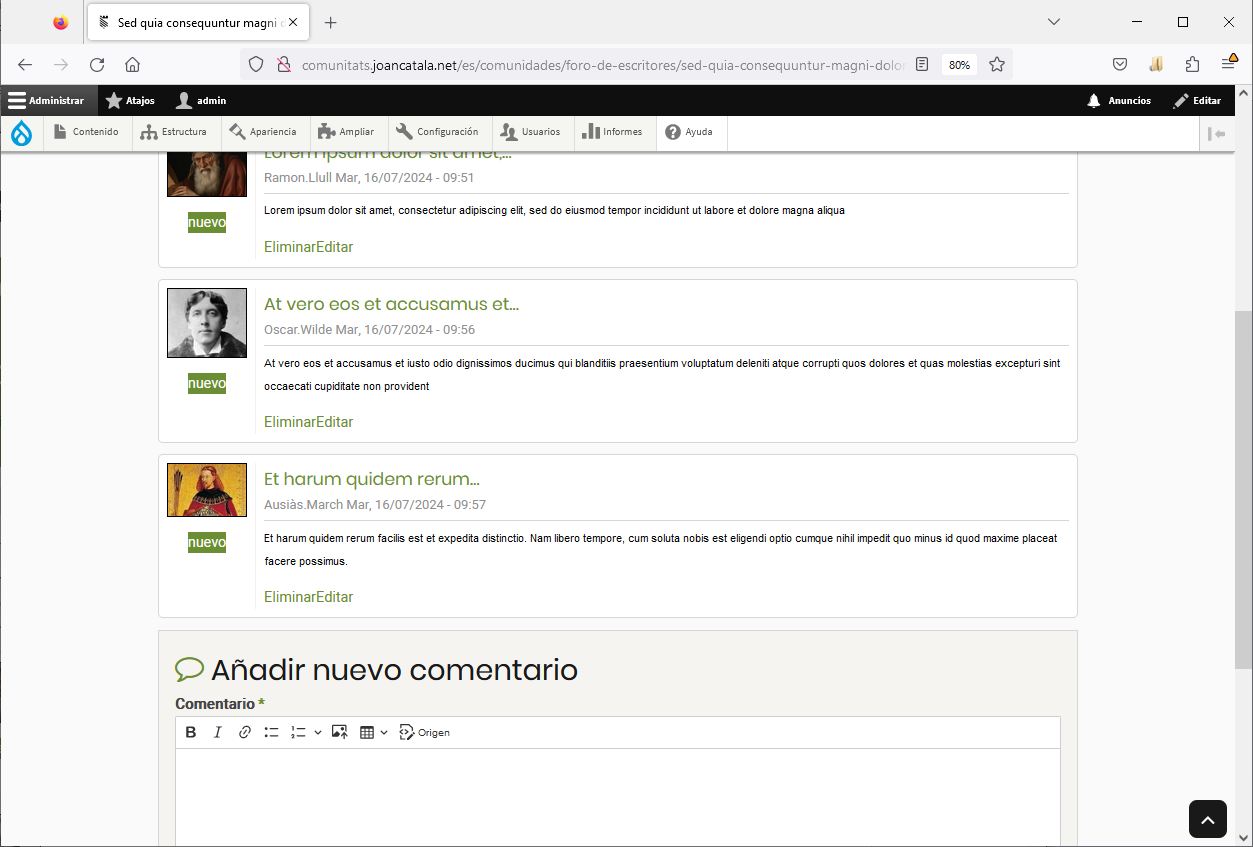Open the Usuarios admin menu
This screenshot has height=847, width=1253.
coord(531,132)
